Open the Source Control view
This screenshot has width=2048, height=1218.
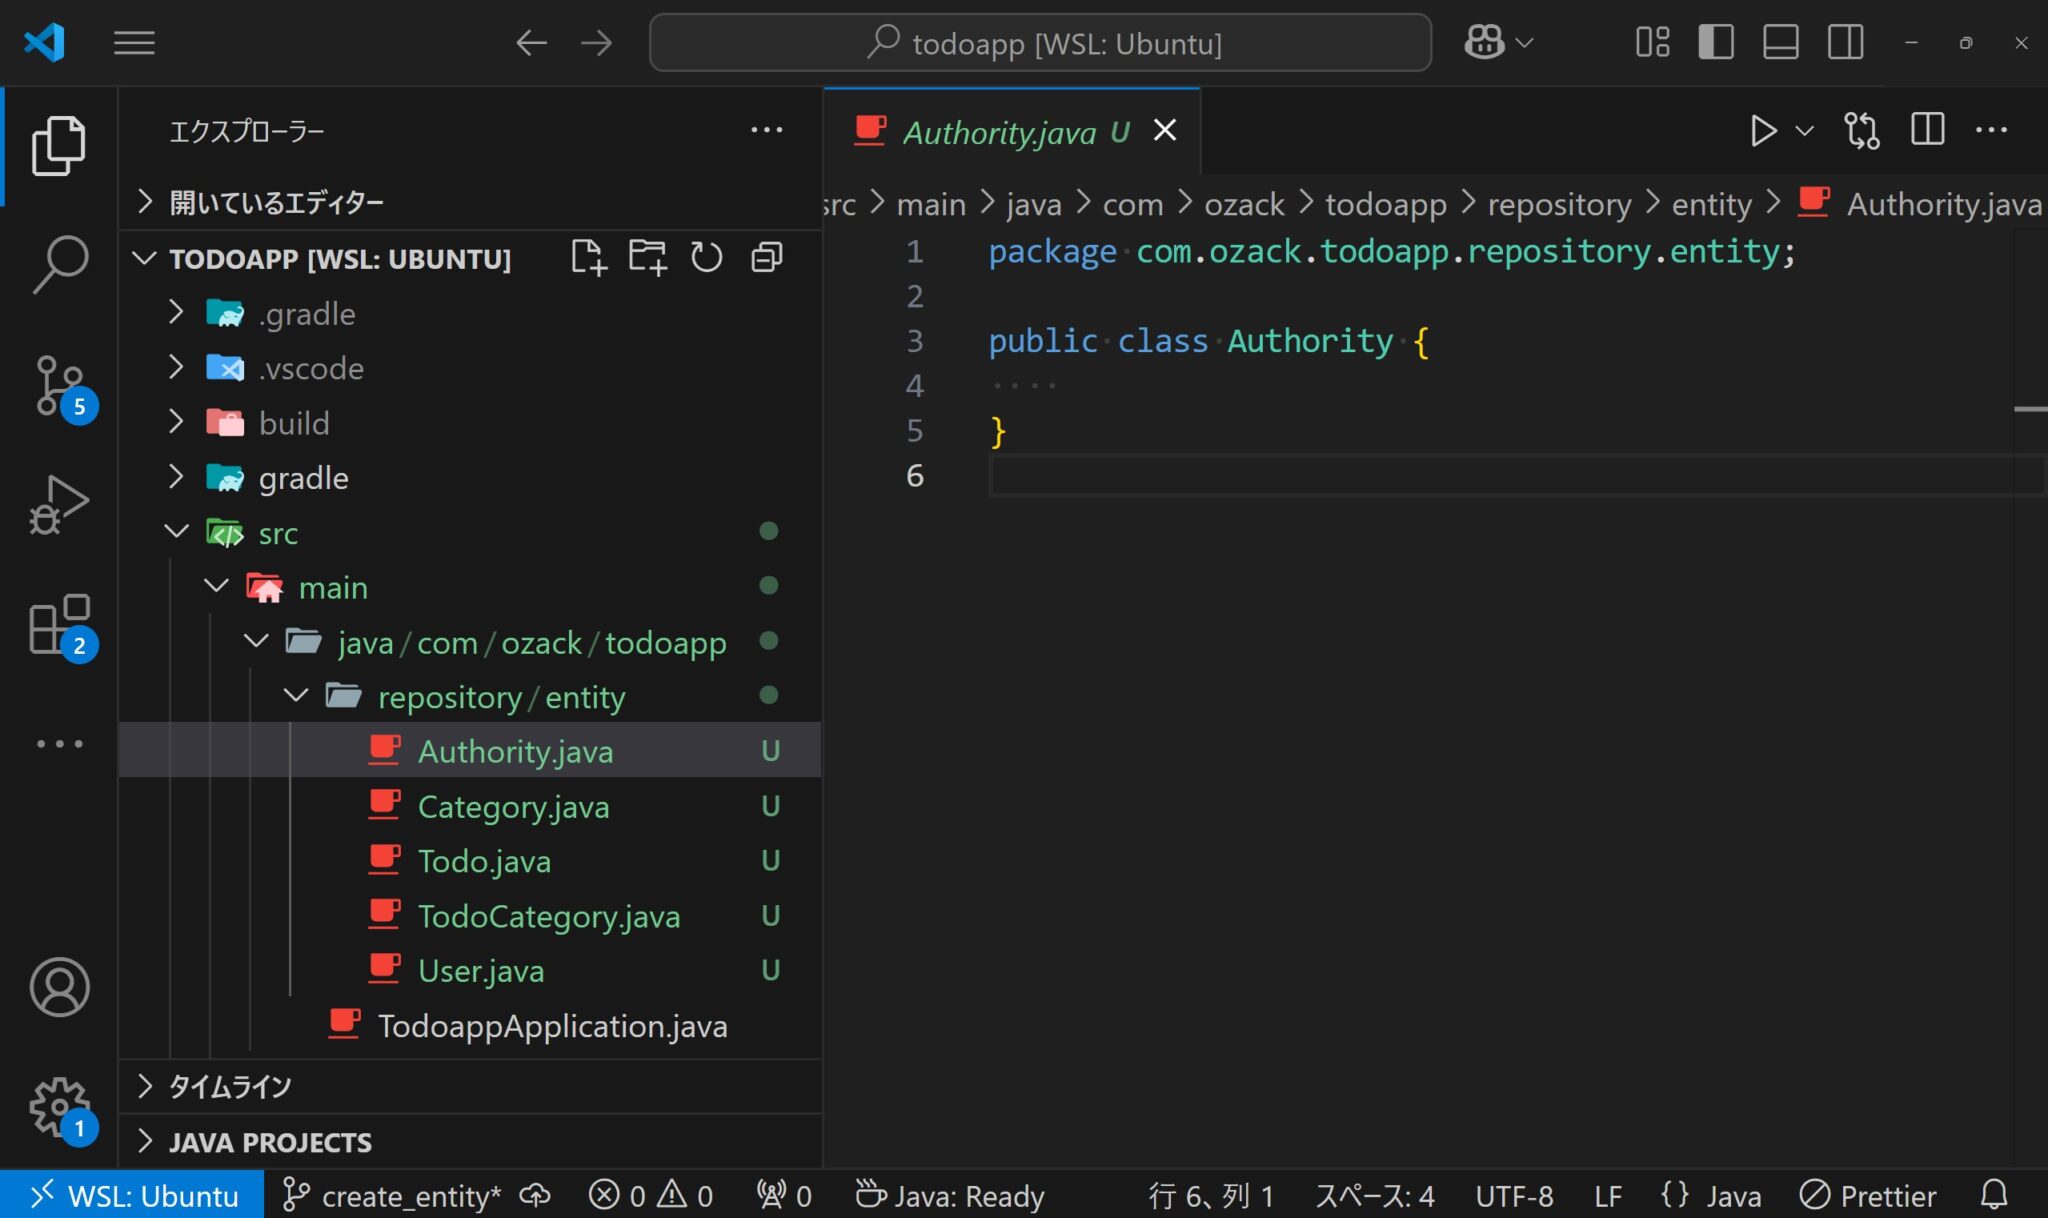[x=59, y=385]
